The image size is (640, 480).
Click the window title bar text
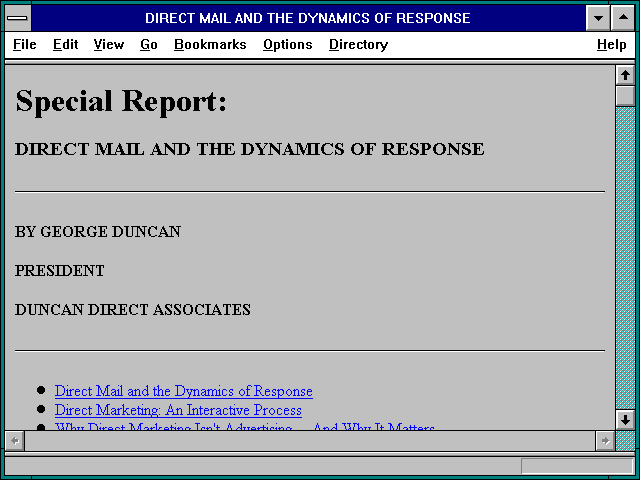pos(308,18)
